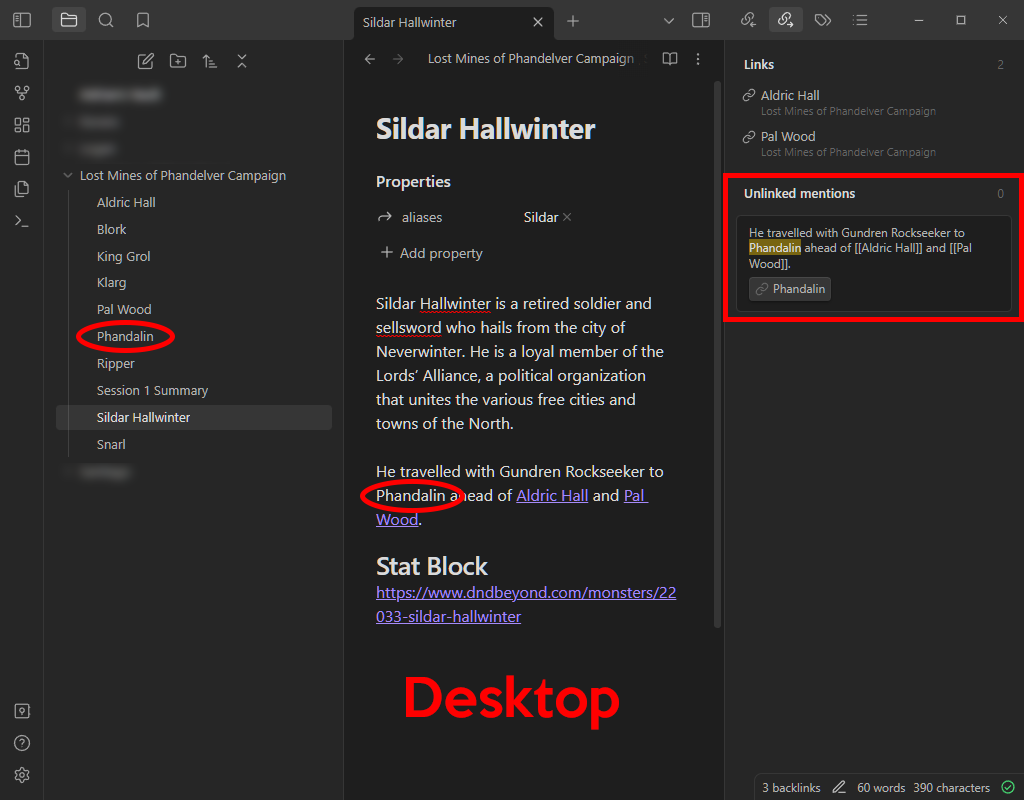The width and height of the screenshot is (1024, 800).
Task: Change file sort order icon
Action: click(x=210, y=61)
